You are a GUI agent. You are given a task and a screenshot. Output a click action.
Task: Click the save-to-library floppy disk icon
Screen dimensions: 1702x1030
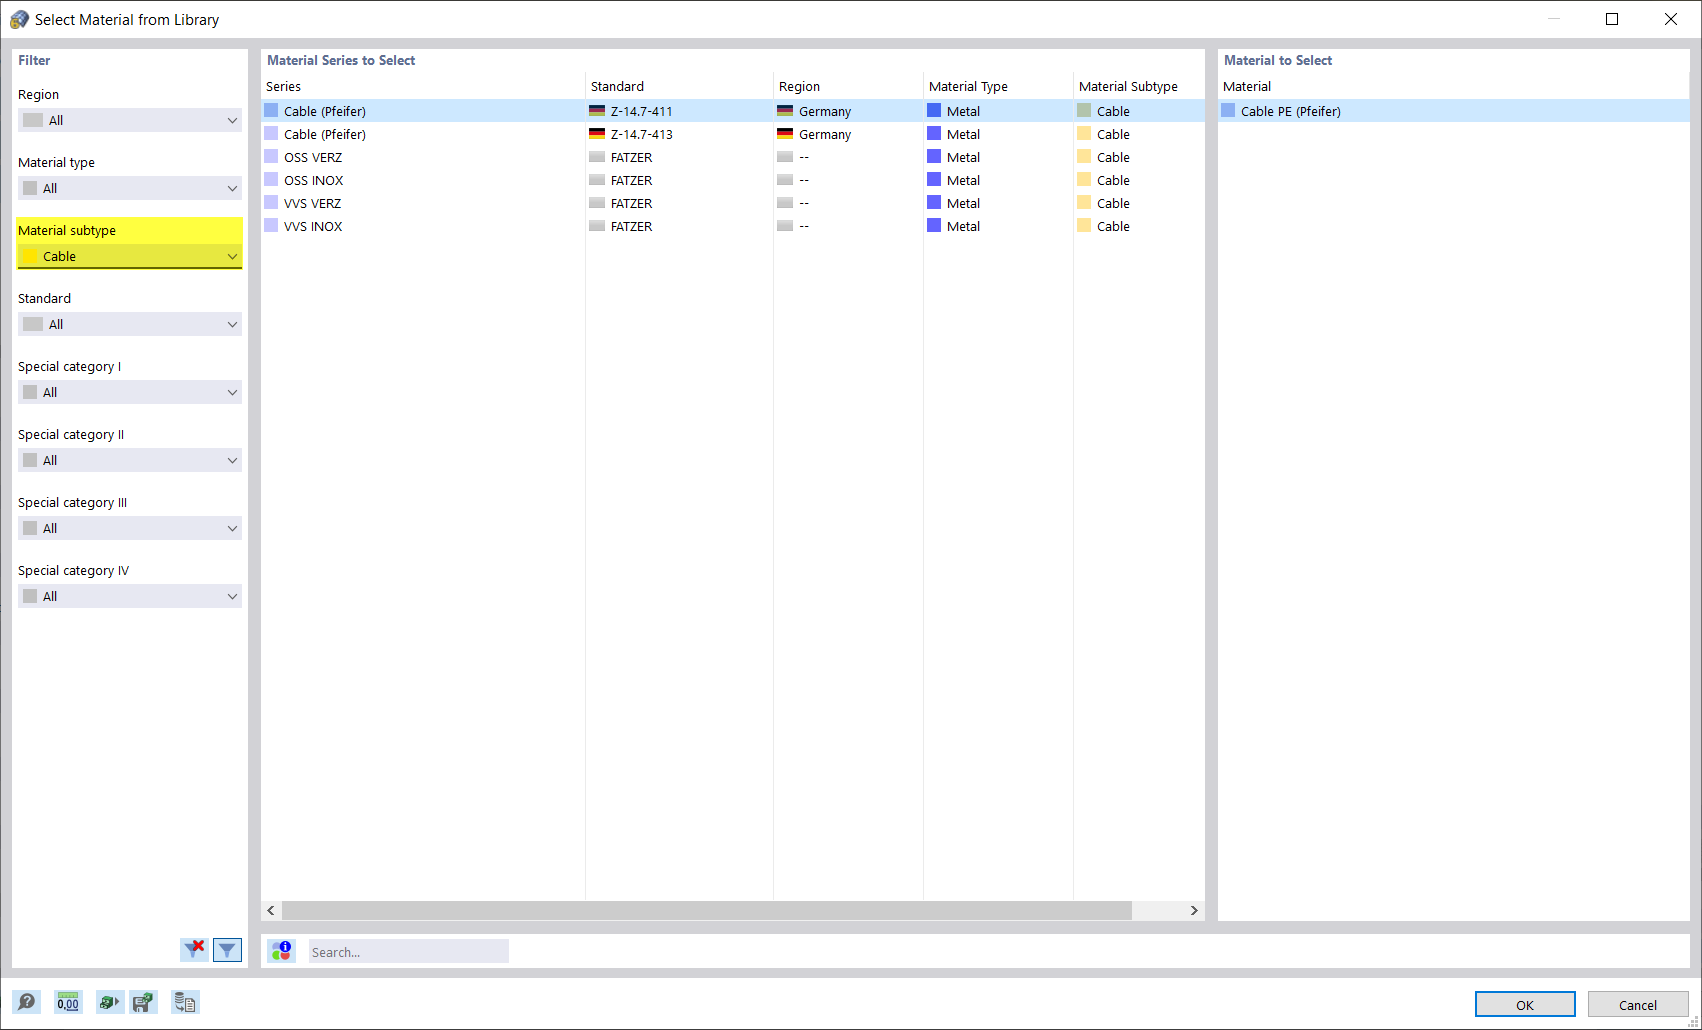144,1002
